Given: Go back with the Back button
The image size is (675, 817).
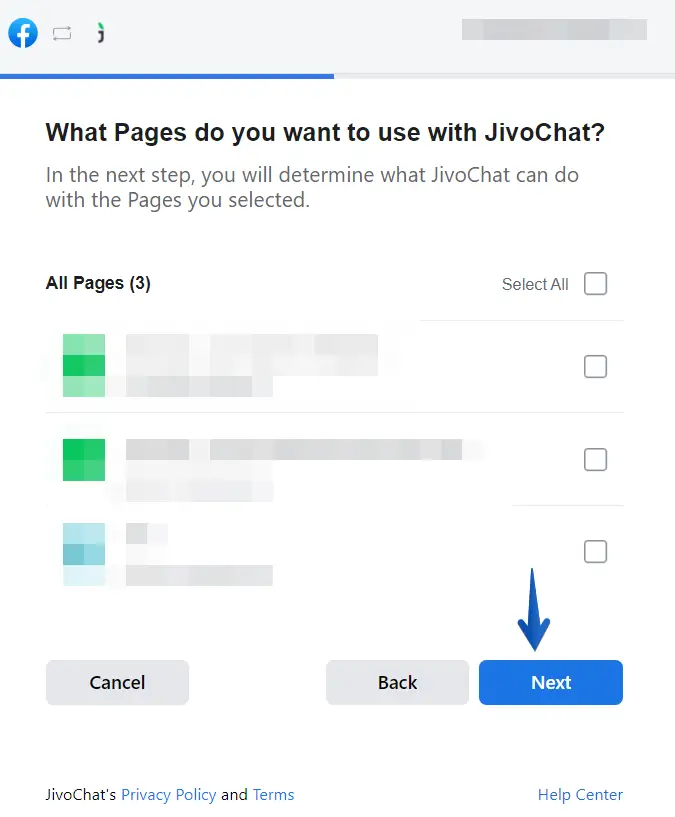Looking at the screenshot, I should (397, 683).
